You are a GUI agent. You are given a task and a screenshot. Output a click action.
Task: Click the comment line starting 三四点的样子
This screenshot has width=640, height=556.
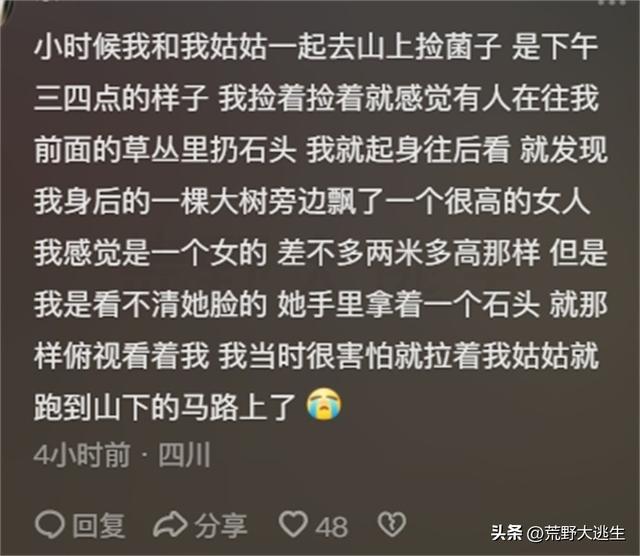pos(316,99)
